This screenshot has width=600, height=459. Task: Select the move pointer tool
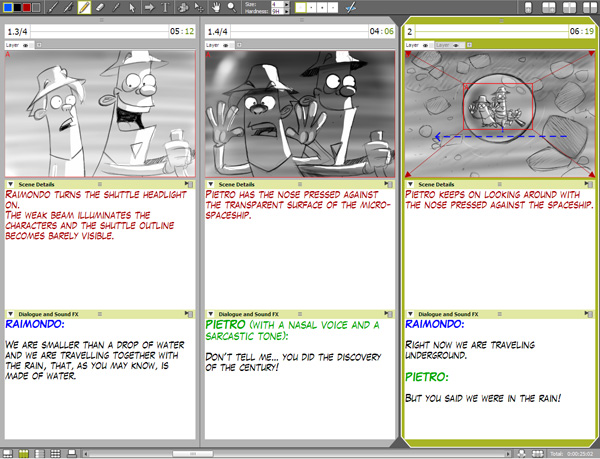199,7
